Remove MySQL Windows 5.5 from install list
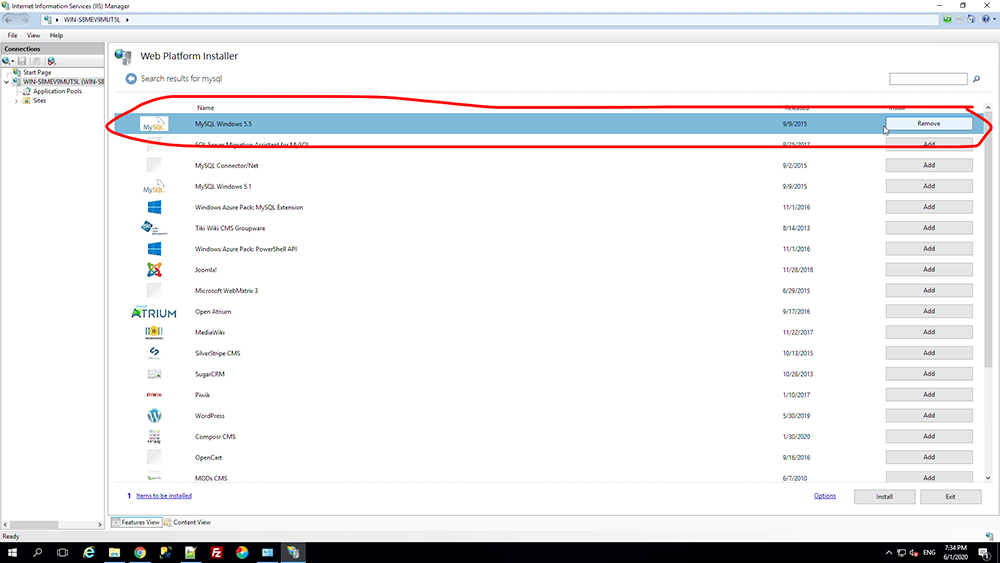Viewport: 1000px width, 563px height. [929, 124]
